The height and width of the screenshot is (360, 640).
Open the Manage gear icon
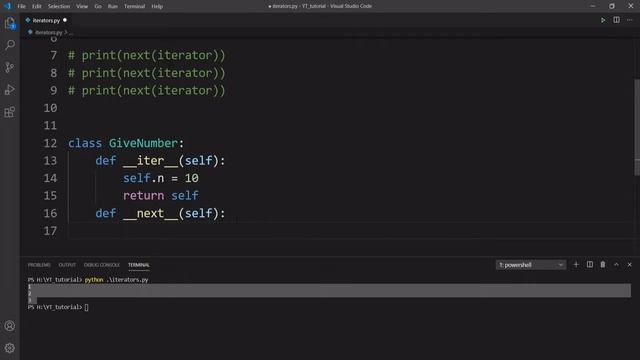10,348
